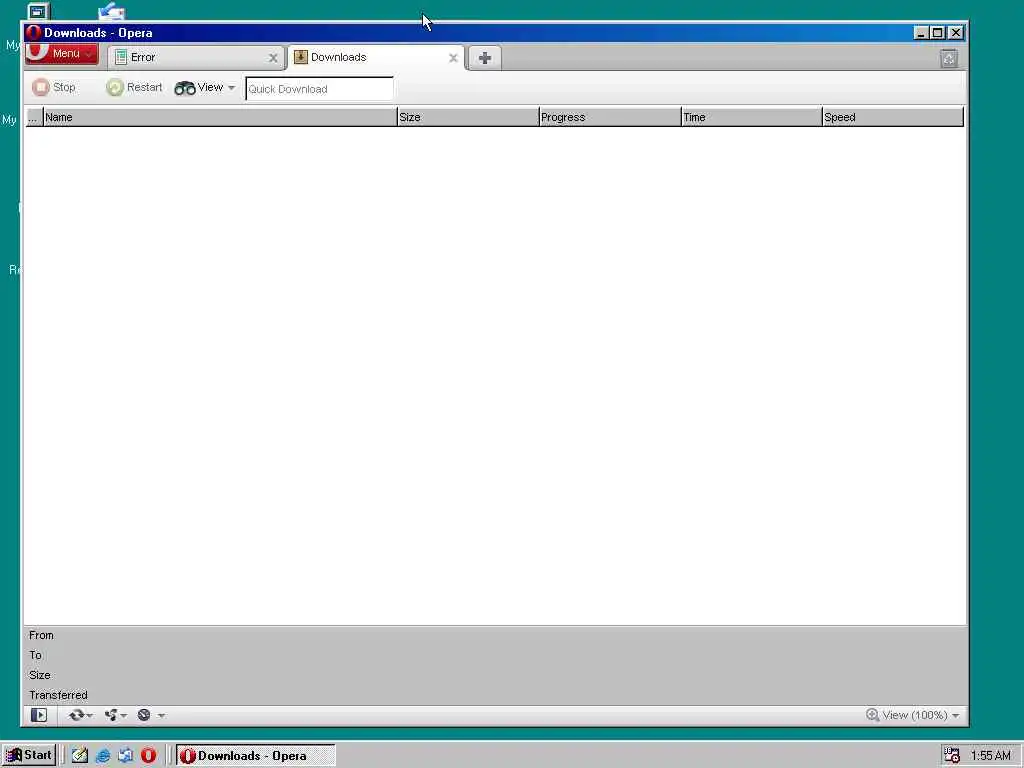
Task: Expand Opera Turbo dropdown arrow
Action: [x=161, y=716]
